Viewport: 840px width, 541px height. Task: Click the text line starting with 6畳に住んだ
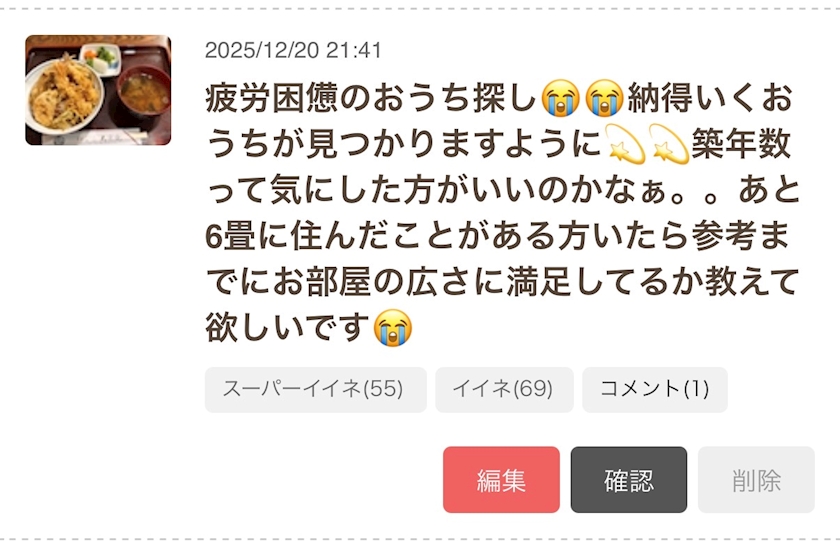[498, 236]
